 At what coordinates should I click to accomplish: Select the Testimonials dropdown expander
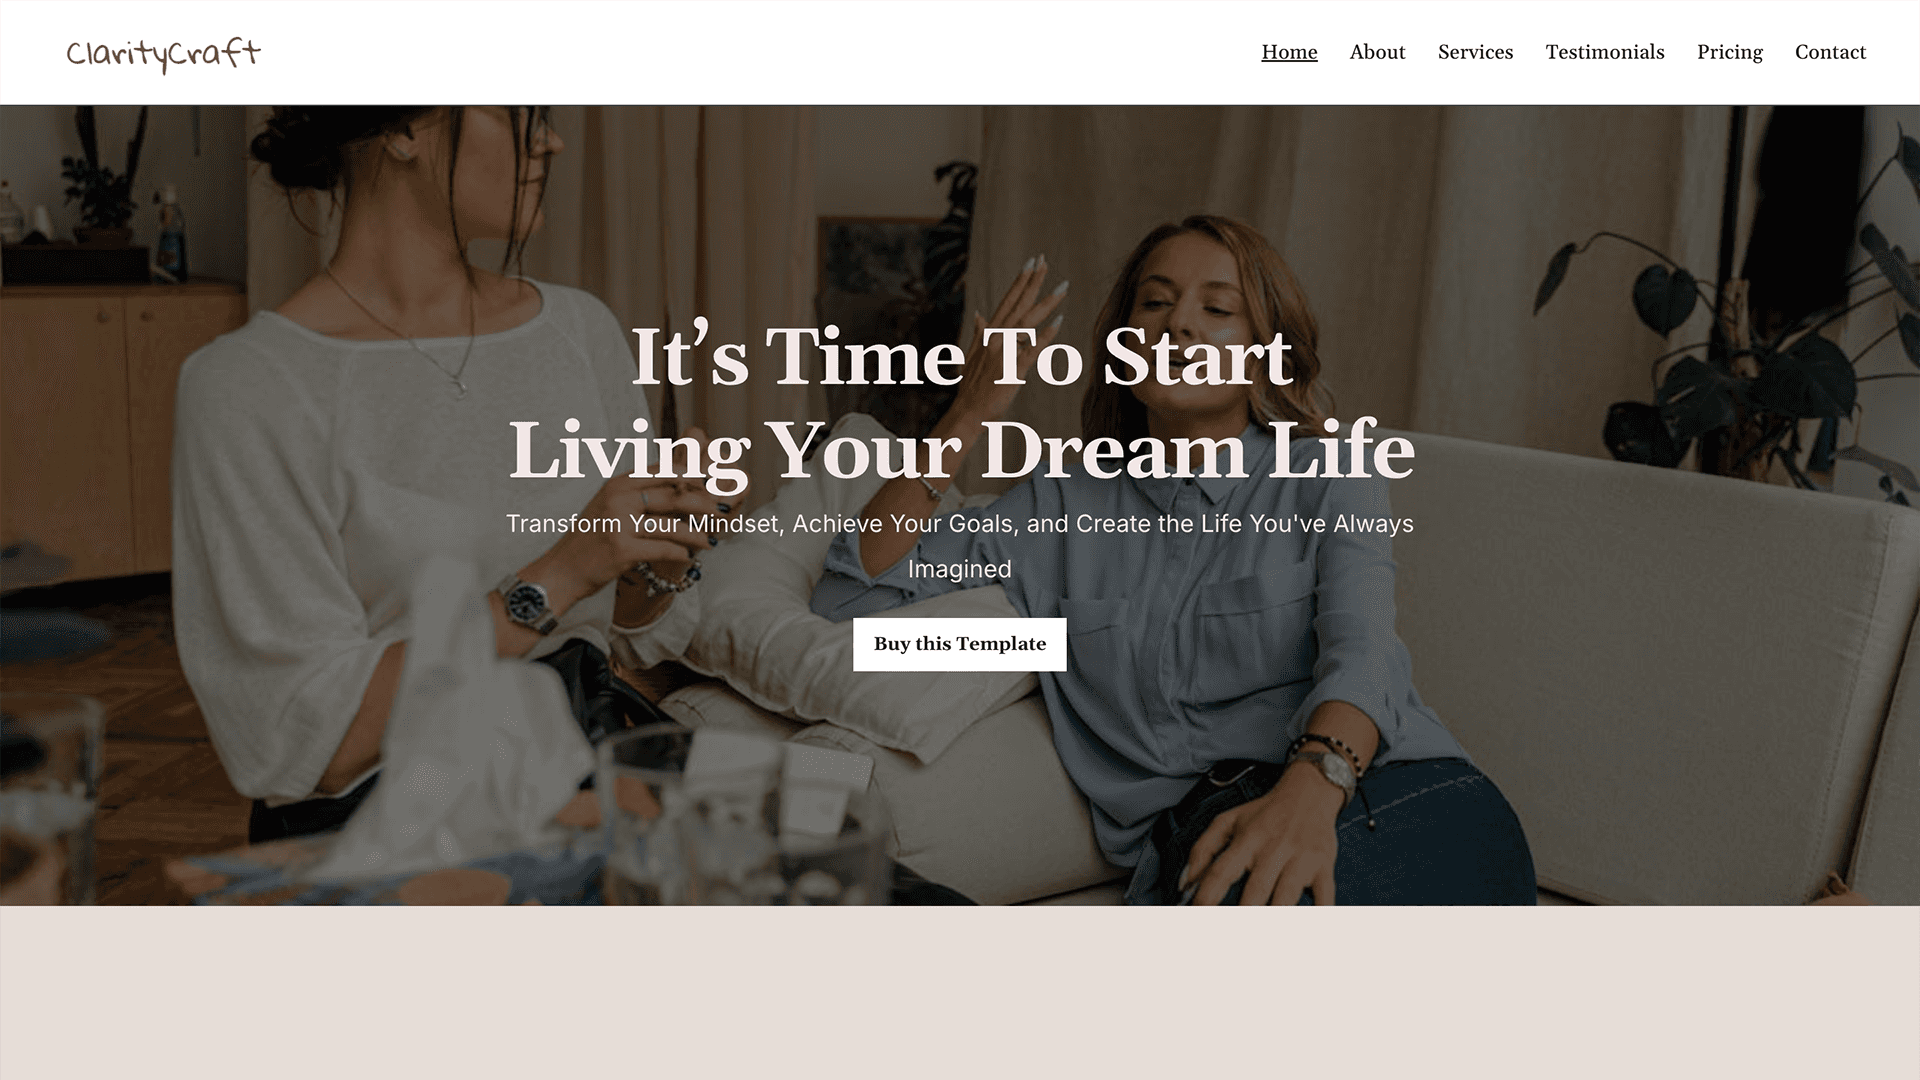click(x=1605, y=51)
